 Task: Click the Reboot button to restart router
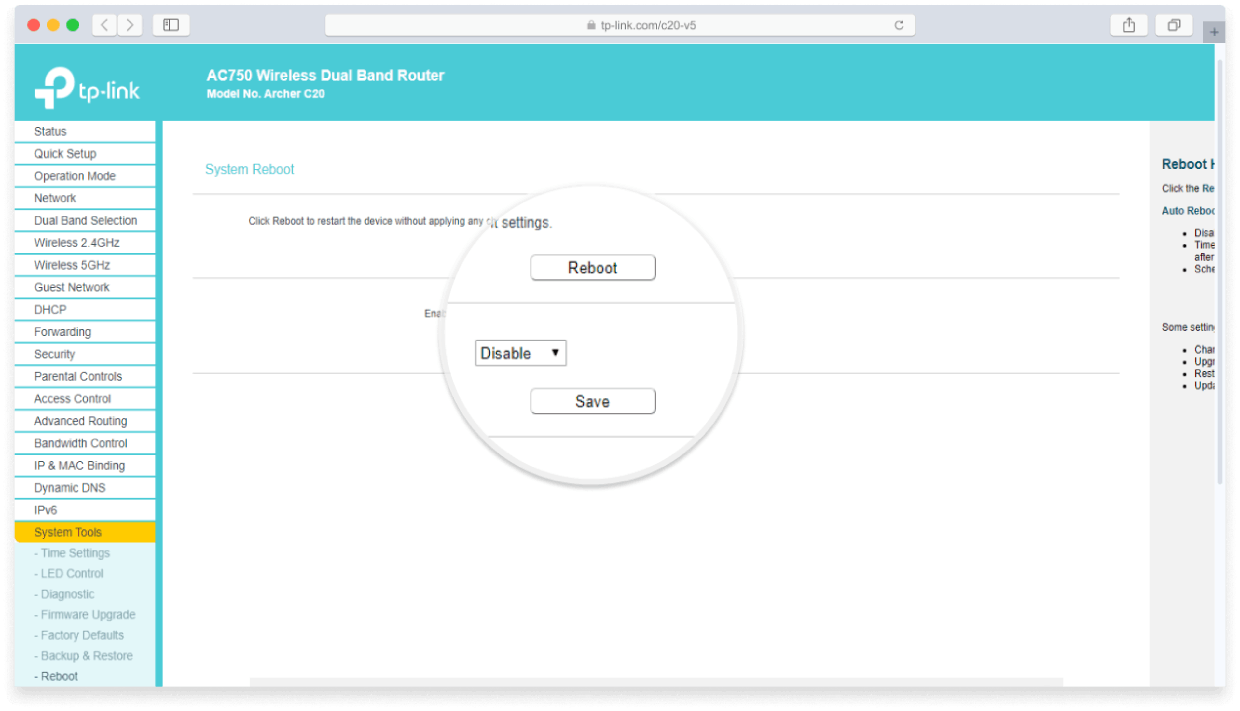click(593, 268)
